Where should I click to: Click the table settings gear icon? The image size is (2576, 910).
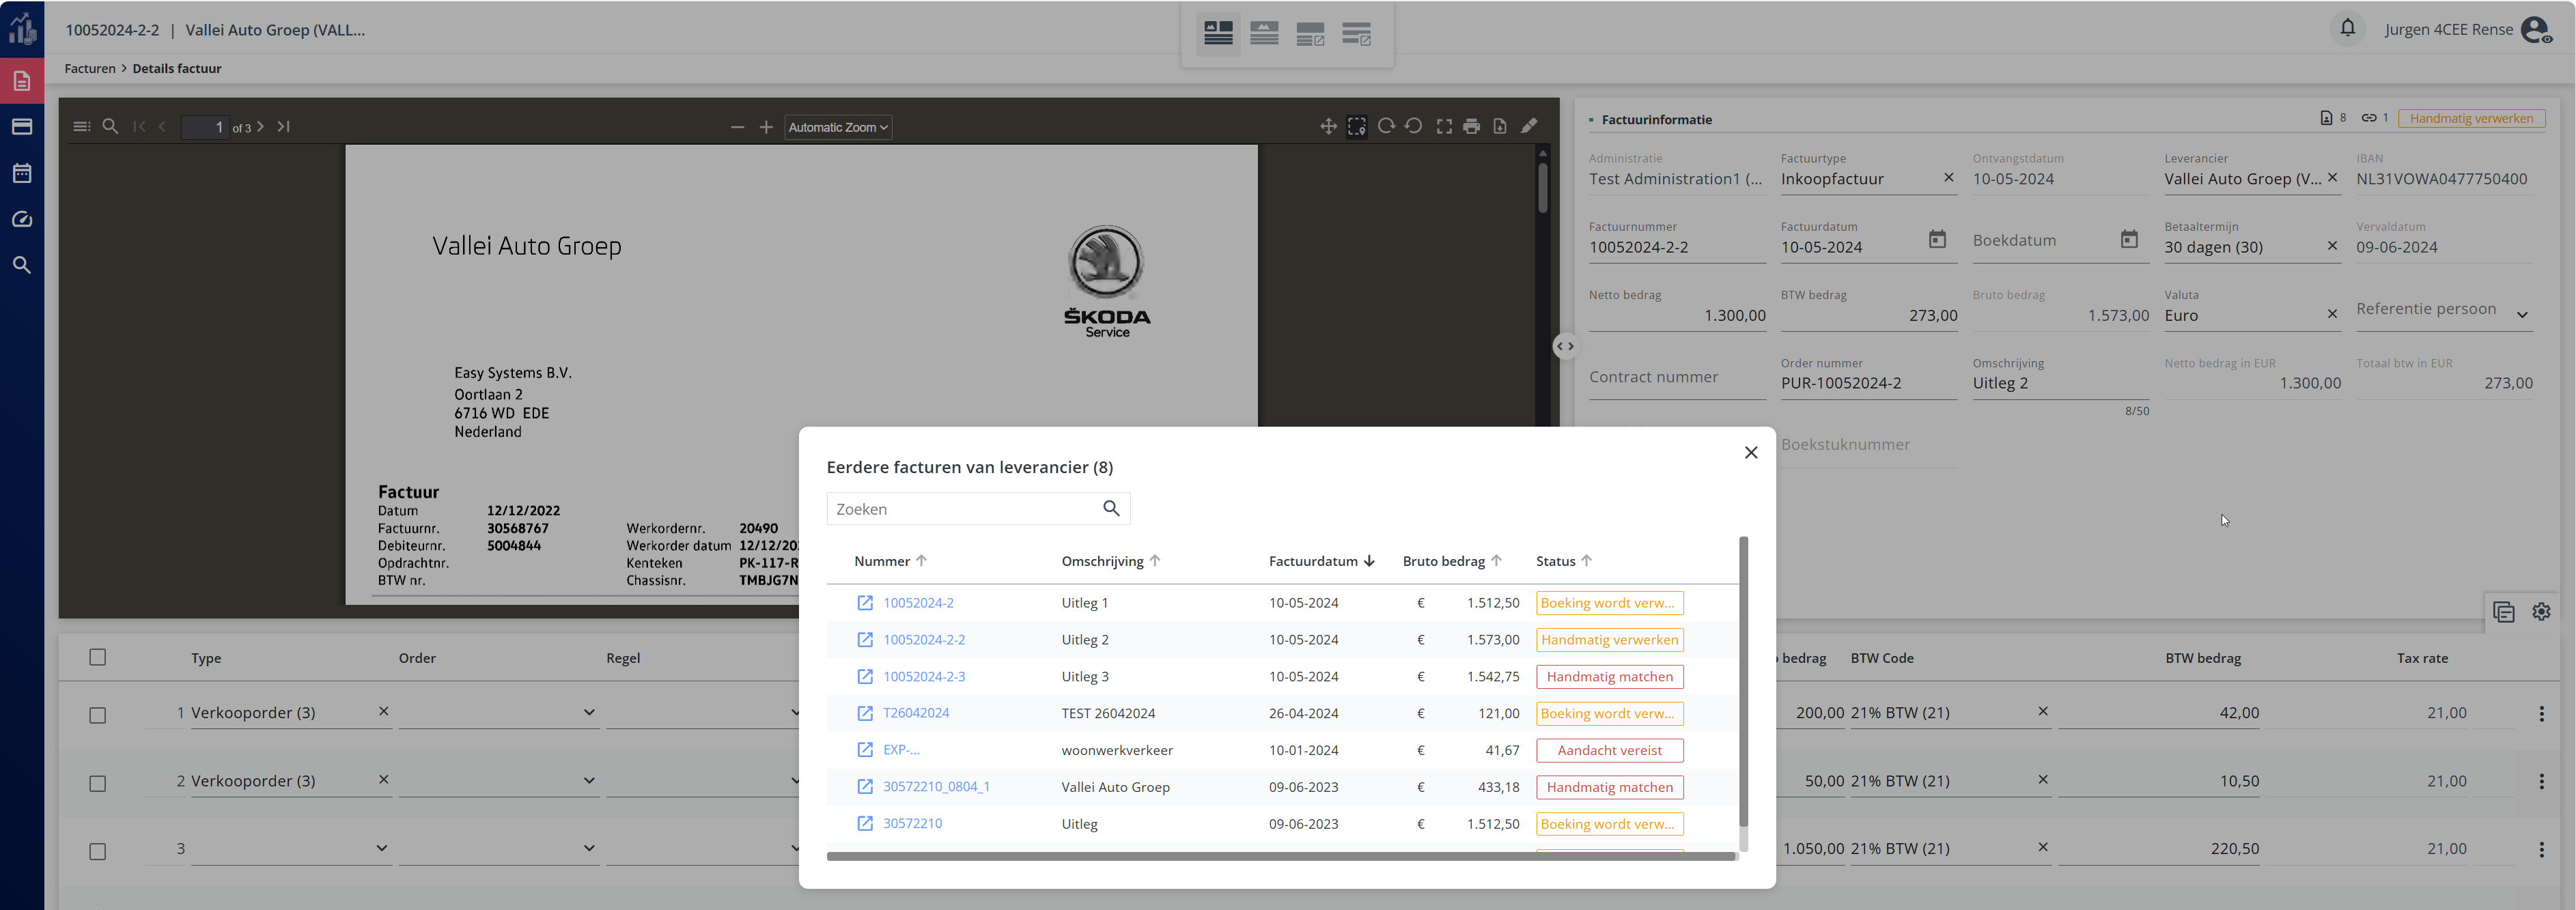tap(2541, 612)
